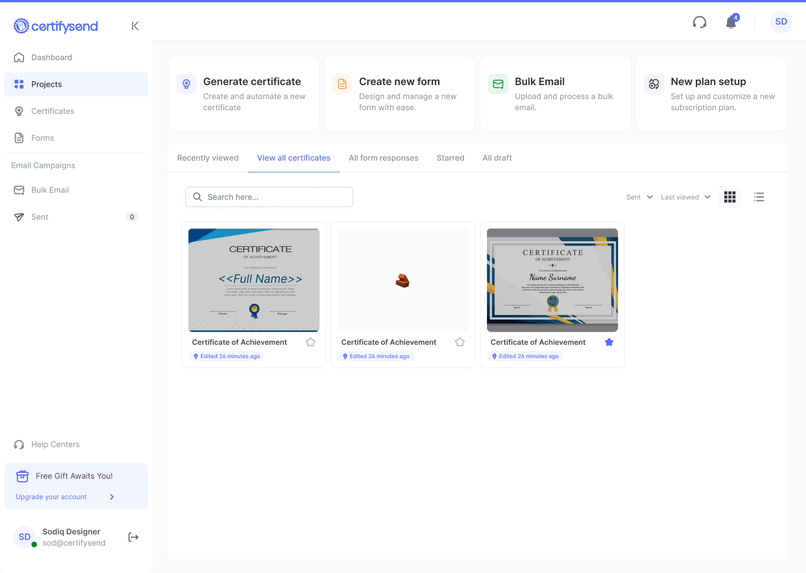
Task: Click the Help Centers headset icon
Action: (x=19, y=445)
